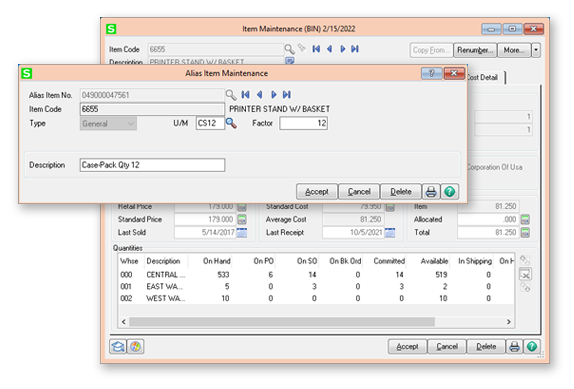Open Item Code lookup in Item Maintenance

(289, 49)
